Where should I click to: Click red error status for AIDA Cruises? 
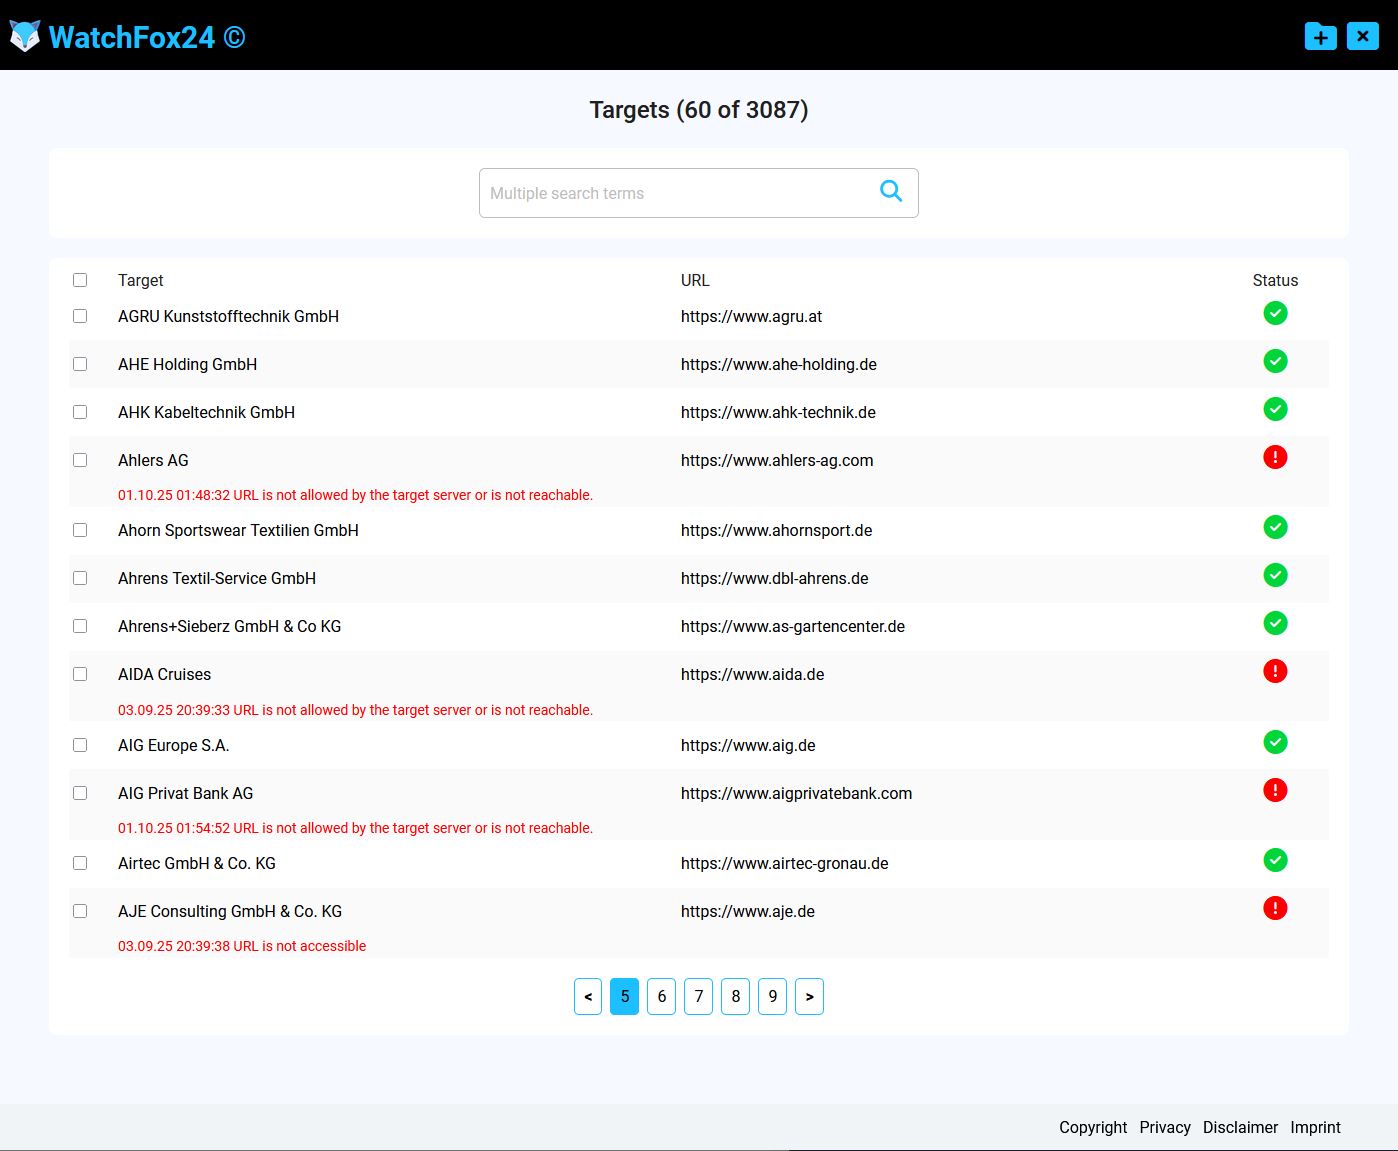pyautogui.click(x=1275, y=672)
